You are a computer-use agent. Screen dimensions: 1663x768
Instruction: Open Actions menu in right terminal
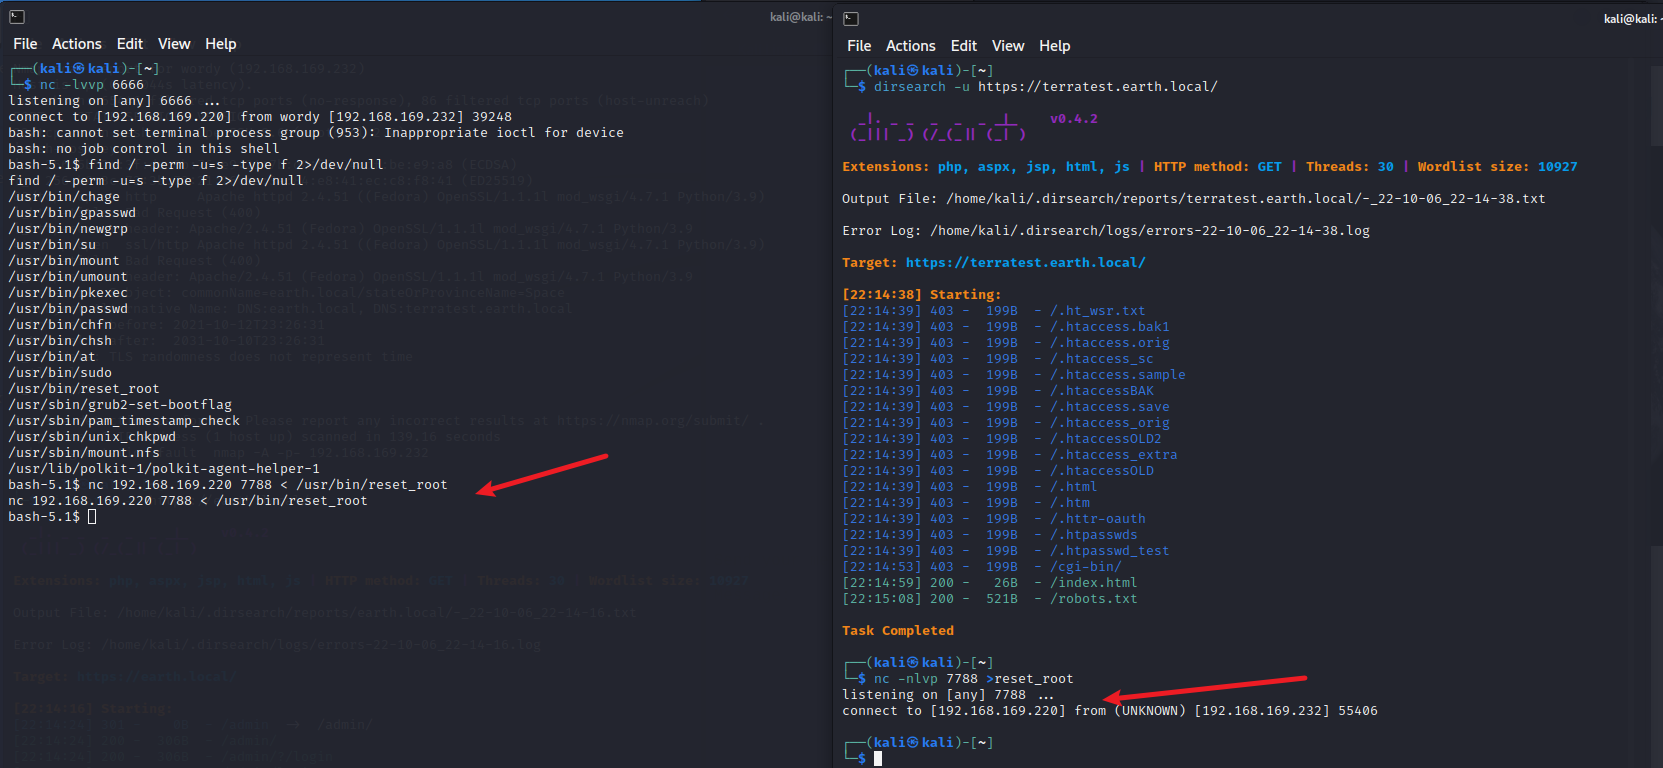(911, 46)
